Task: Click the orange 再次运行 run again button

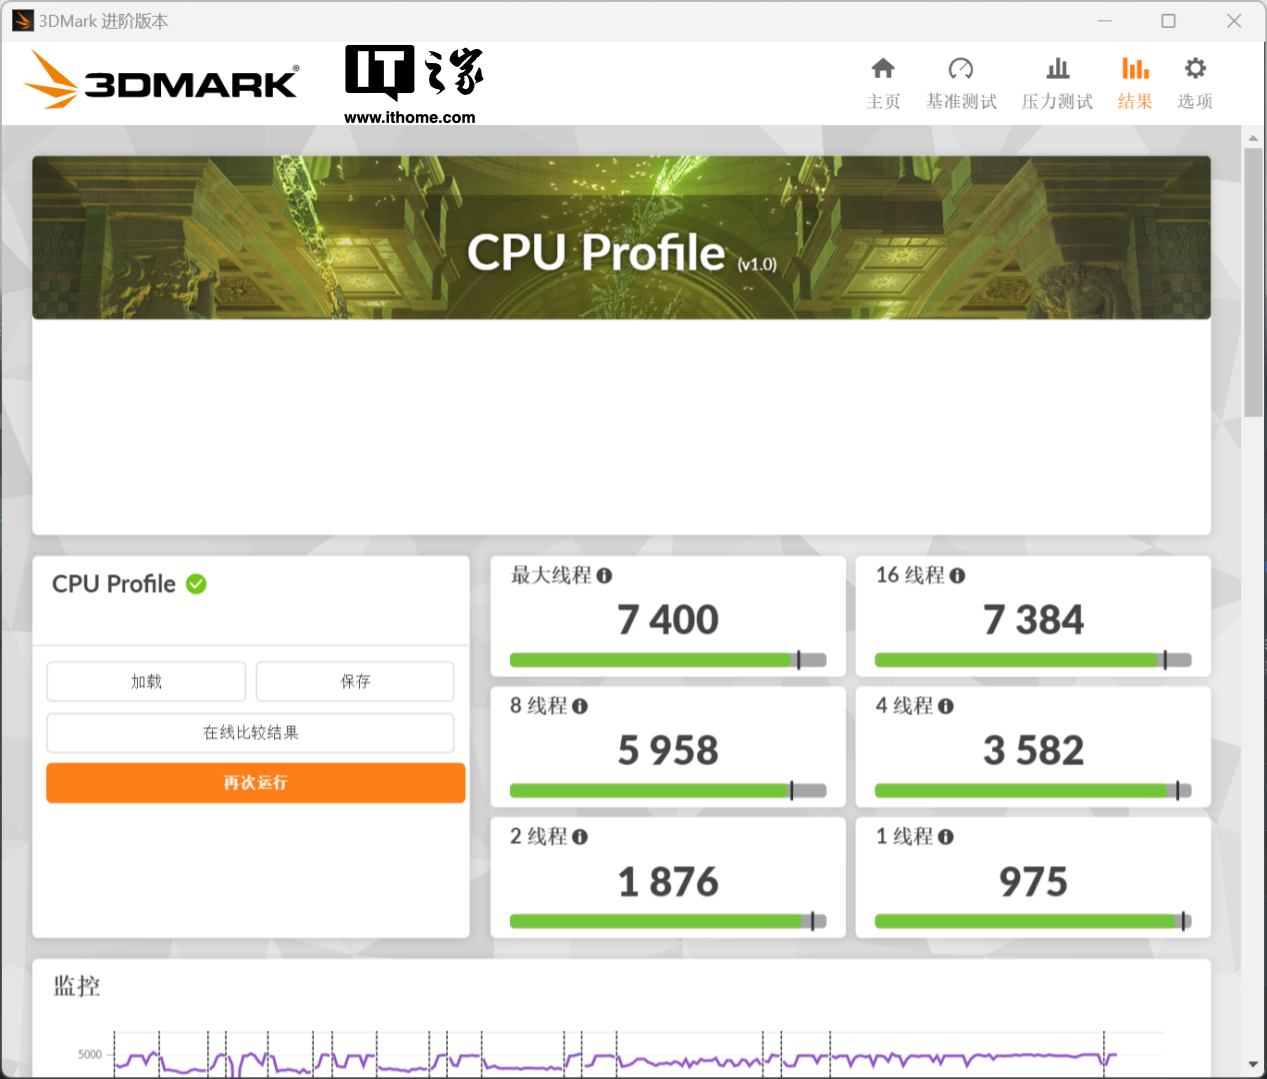Action: point(255,783)
